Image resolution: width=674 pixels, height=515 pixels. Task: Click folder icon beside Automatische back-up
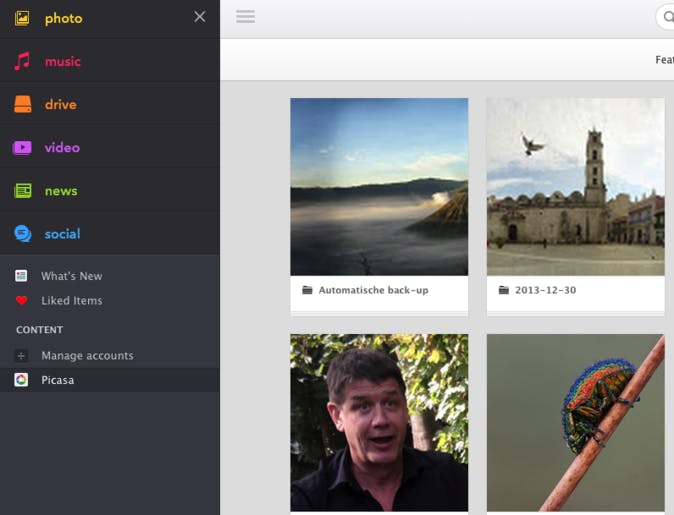point(307,290)
